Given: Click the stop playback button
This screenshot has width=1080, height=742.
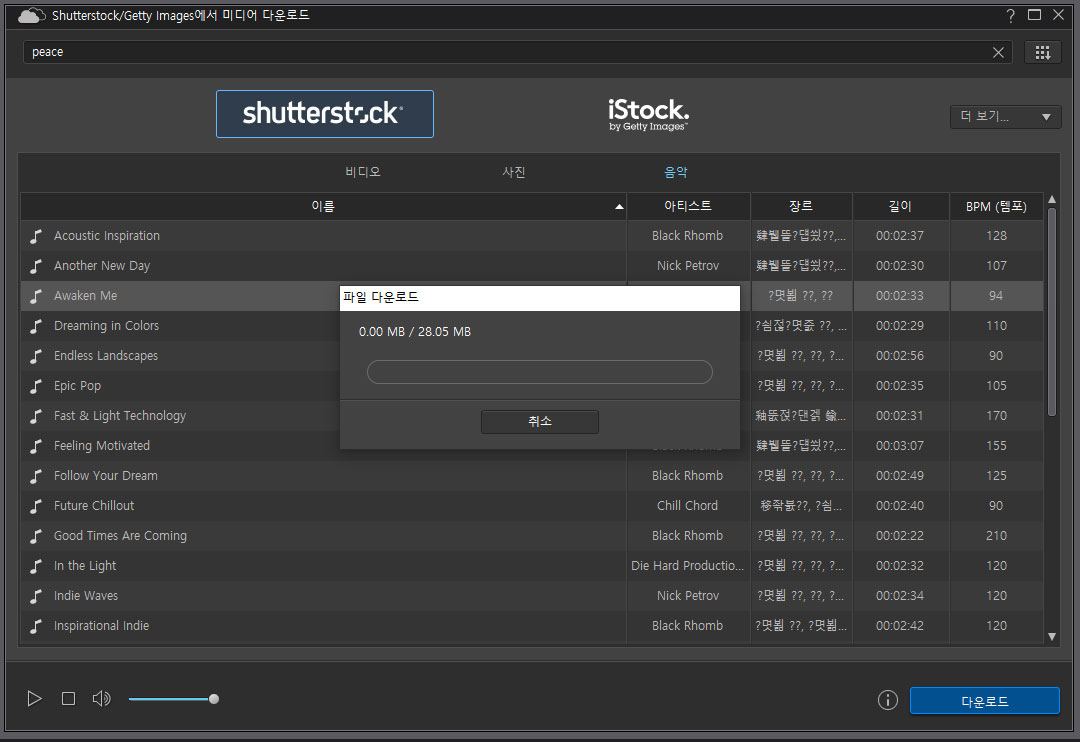Looking at the screenshot, I should pos(68,699).
